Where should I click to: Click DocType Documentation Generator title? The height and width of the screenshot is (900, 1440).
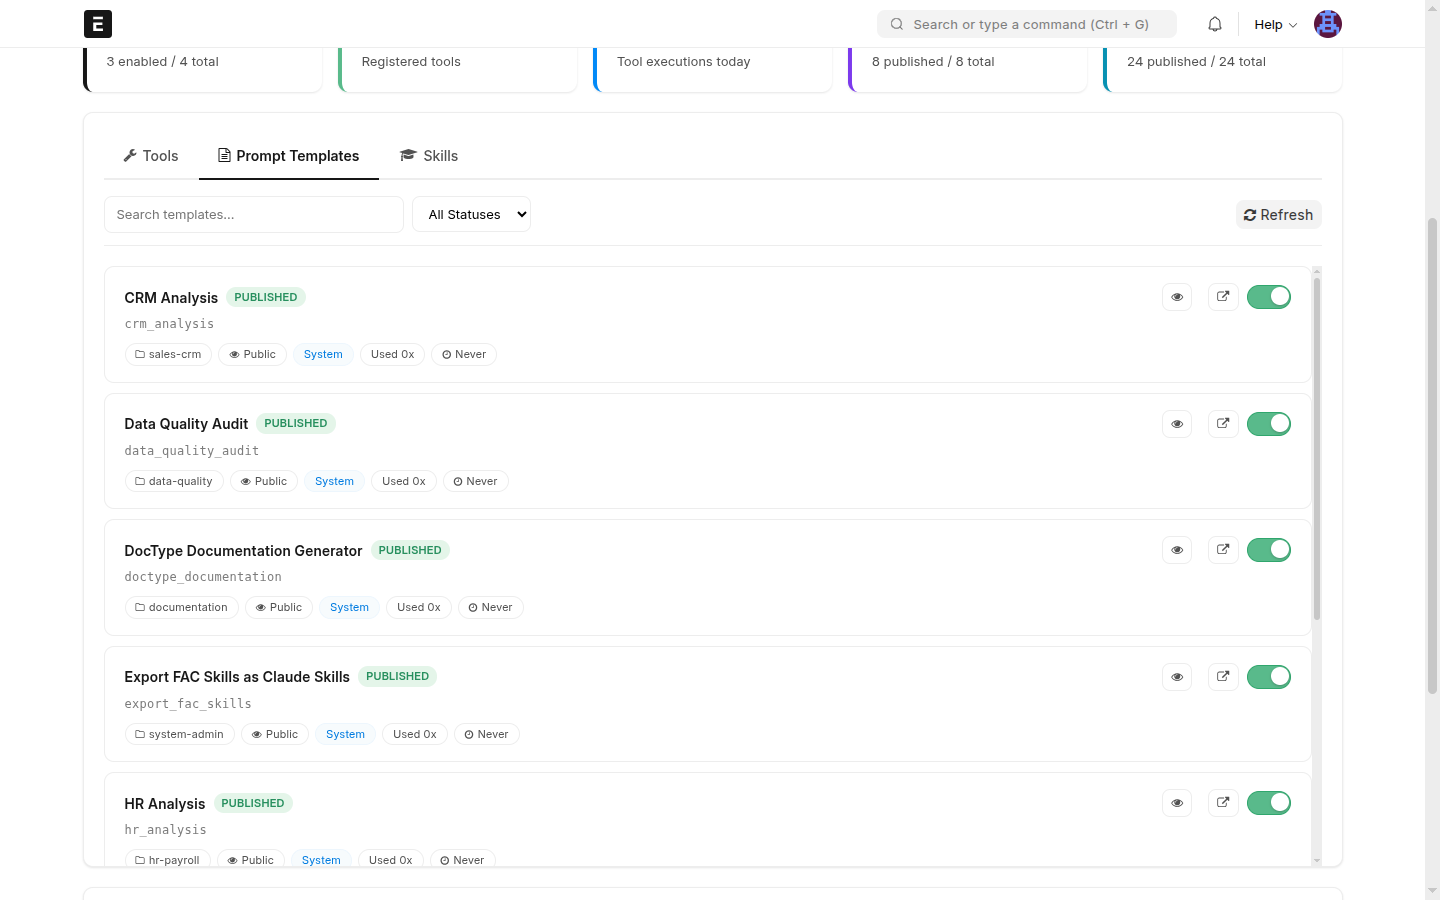tap(243, 551)
